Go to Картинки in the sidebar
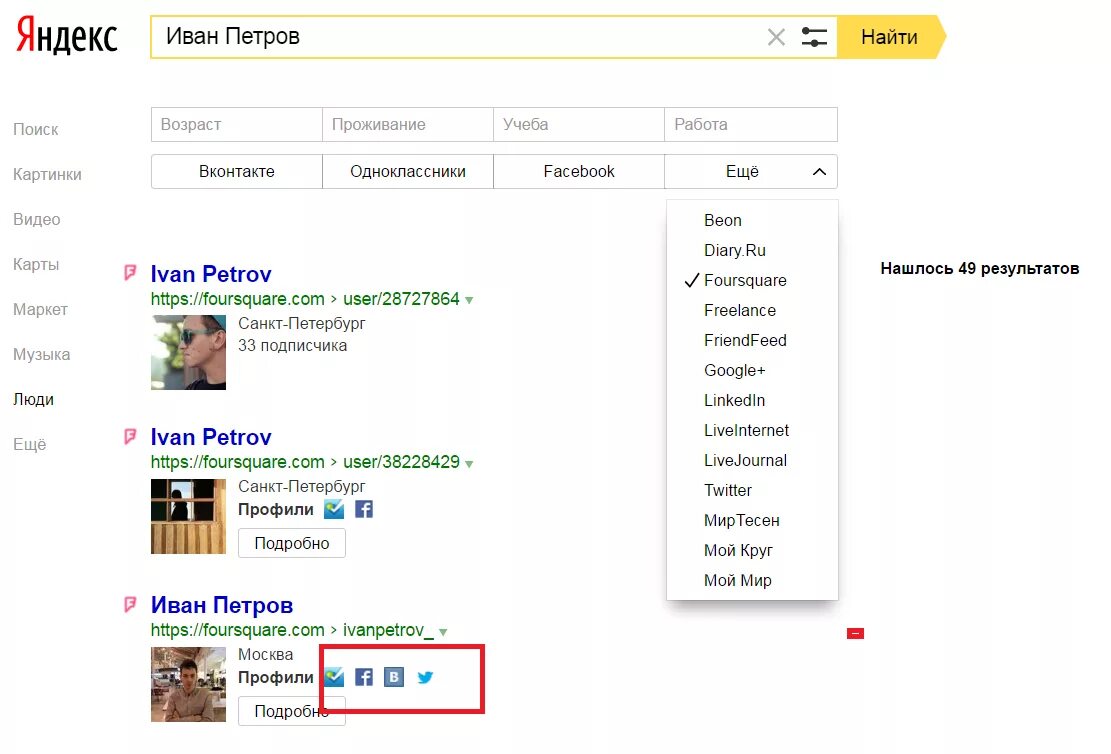Image resolution: width=1111 pixels, height=754 pixels. (47, 174)
